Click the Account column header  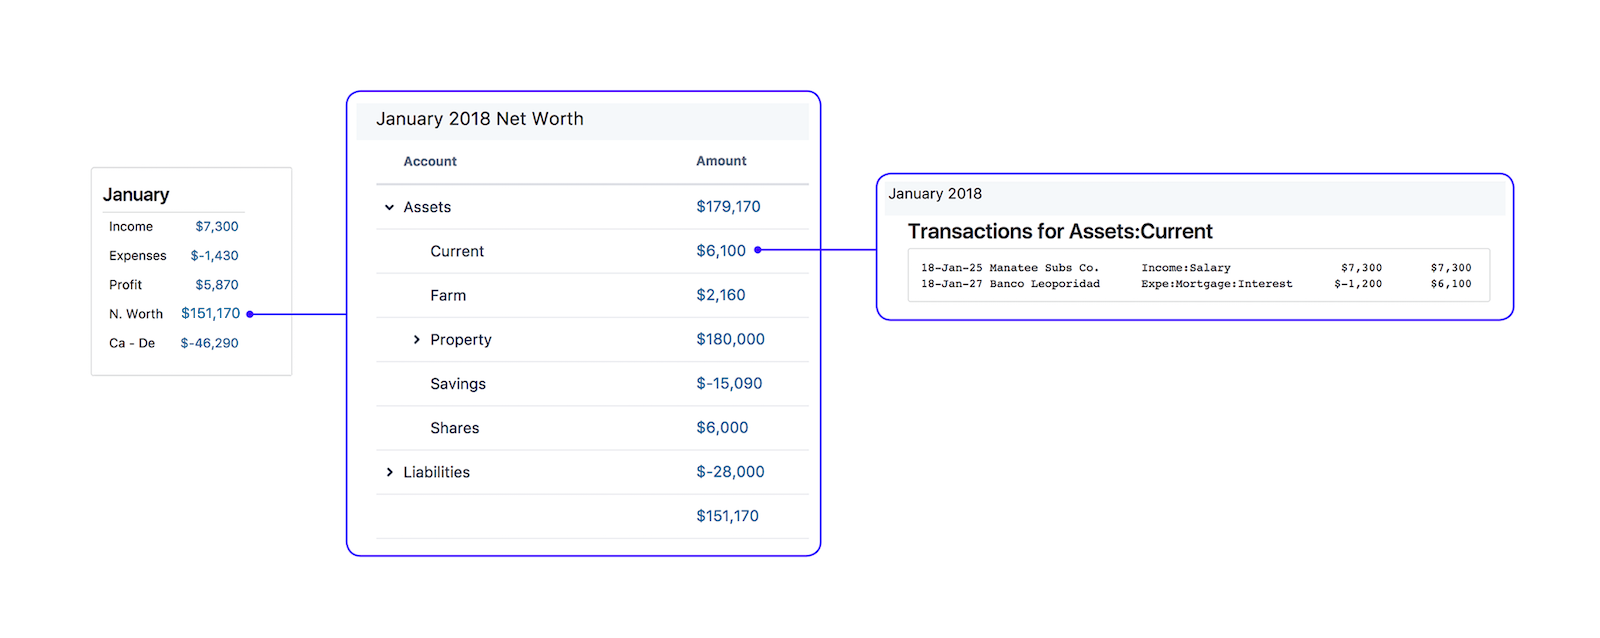click(x=430, y=161)
